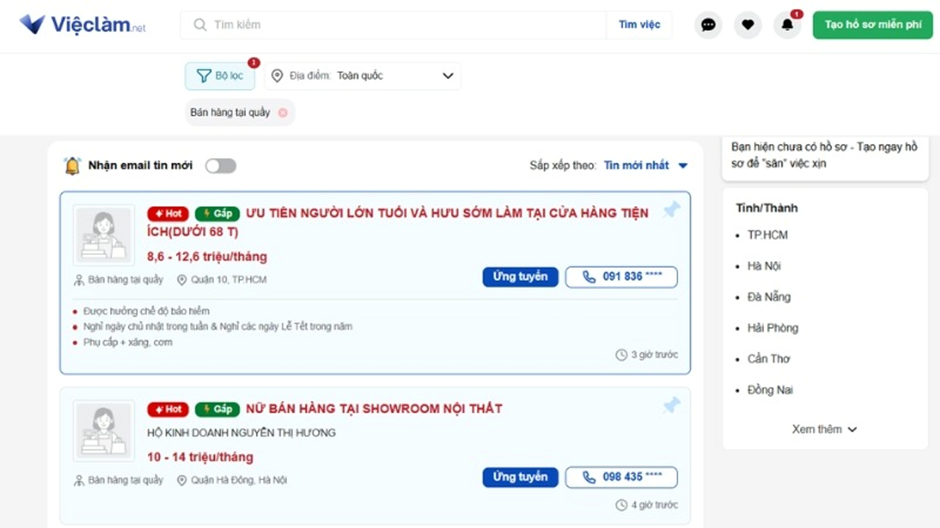Image resolution: width=940 pixels, height=528 pixels.
Task: Toggle 'Nhận email tin mới' switch
Action: pos(220,166)
